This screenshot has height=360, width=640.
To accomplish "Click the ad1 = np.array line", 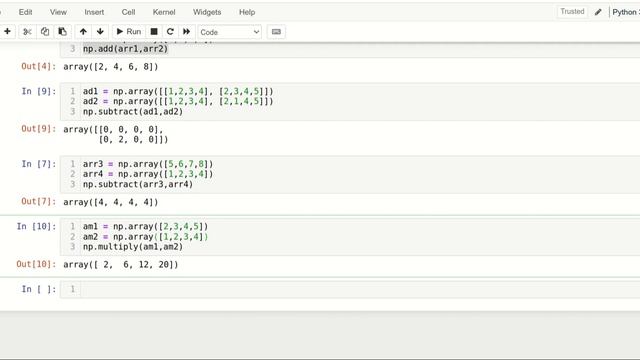I will click(178, 91).
